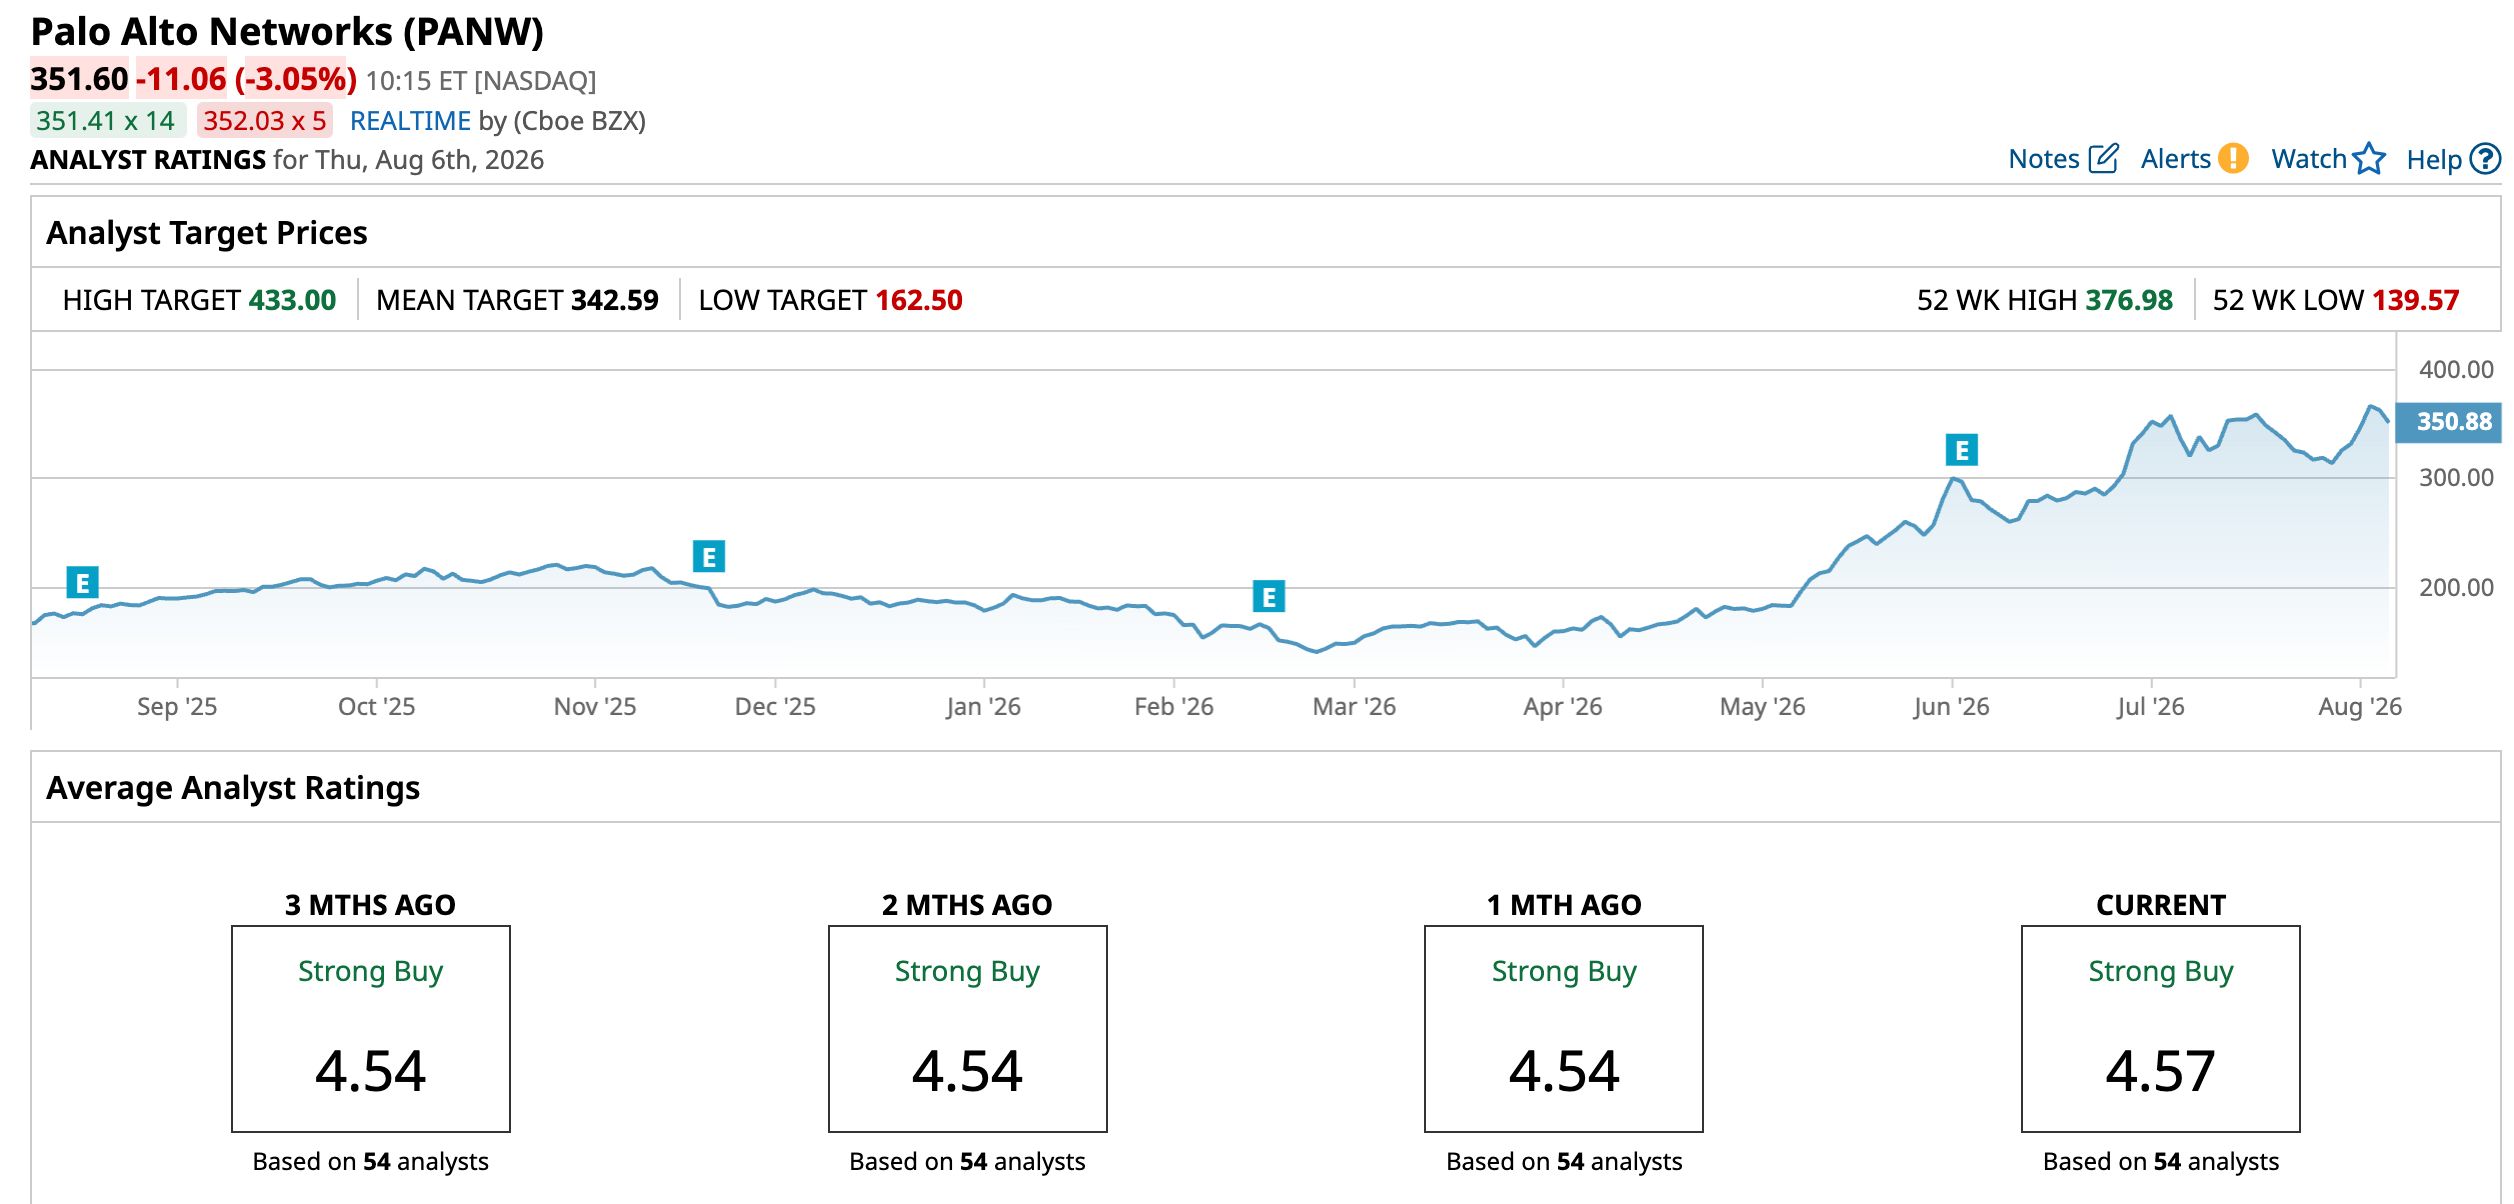Image resolution: width=2514 pixels, height=1204 pixels.
Task: Click 'Based on 54 analysts' under 3 MTHS AGO
Action: [x=371, y=1161]
